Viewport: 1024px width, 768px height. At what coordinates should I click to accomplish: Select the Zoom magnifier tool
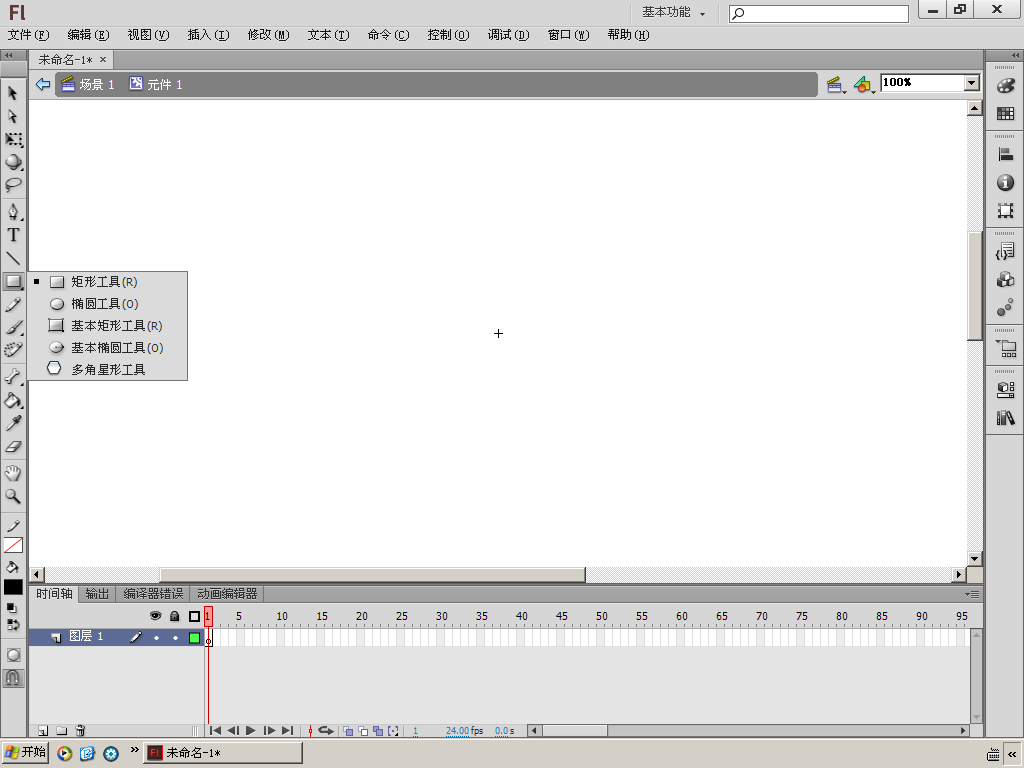click(x=13, y=496)
